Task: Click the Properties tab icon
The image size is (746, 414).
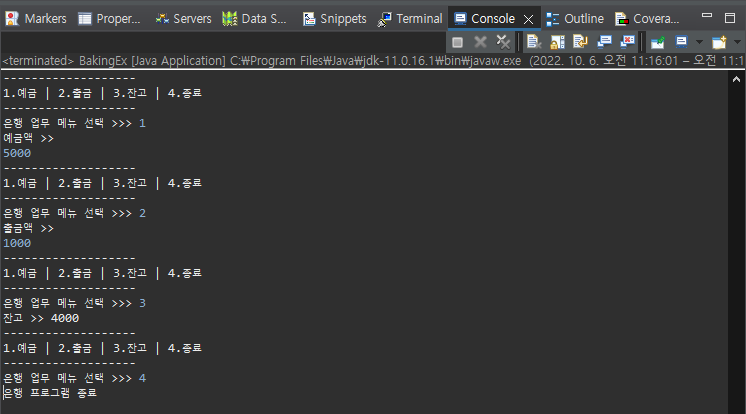Action: click(x=85, y=19)
